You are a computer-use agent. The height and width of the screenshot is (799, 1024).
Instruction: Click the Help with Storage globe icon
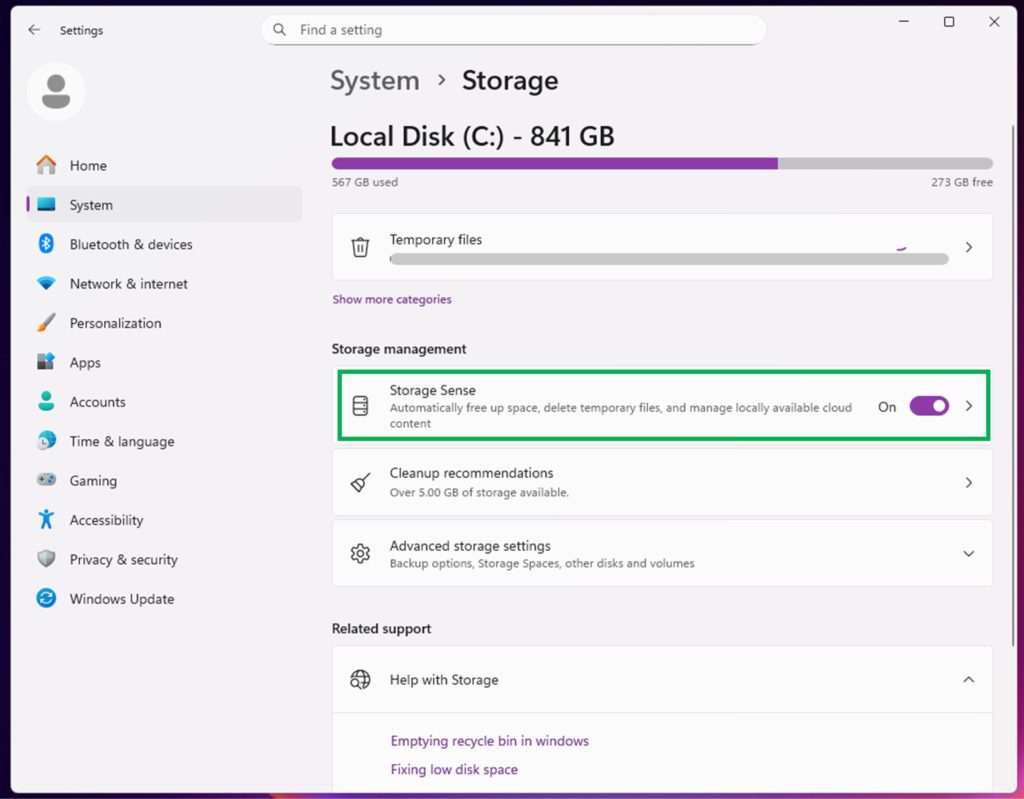pos(360,679)
